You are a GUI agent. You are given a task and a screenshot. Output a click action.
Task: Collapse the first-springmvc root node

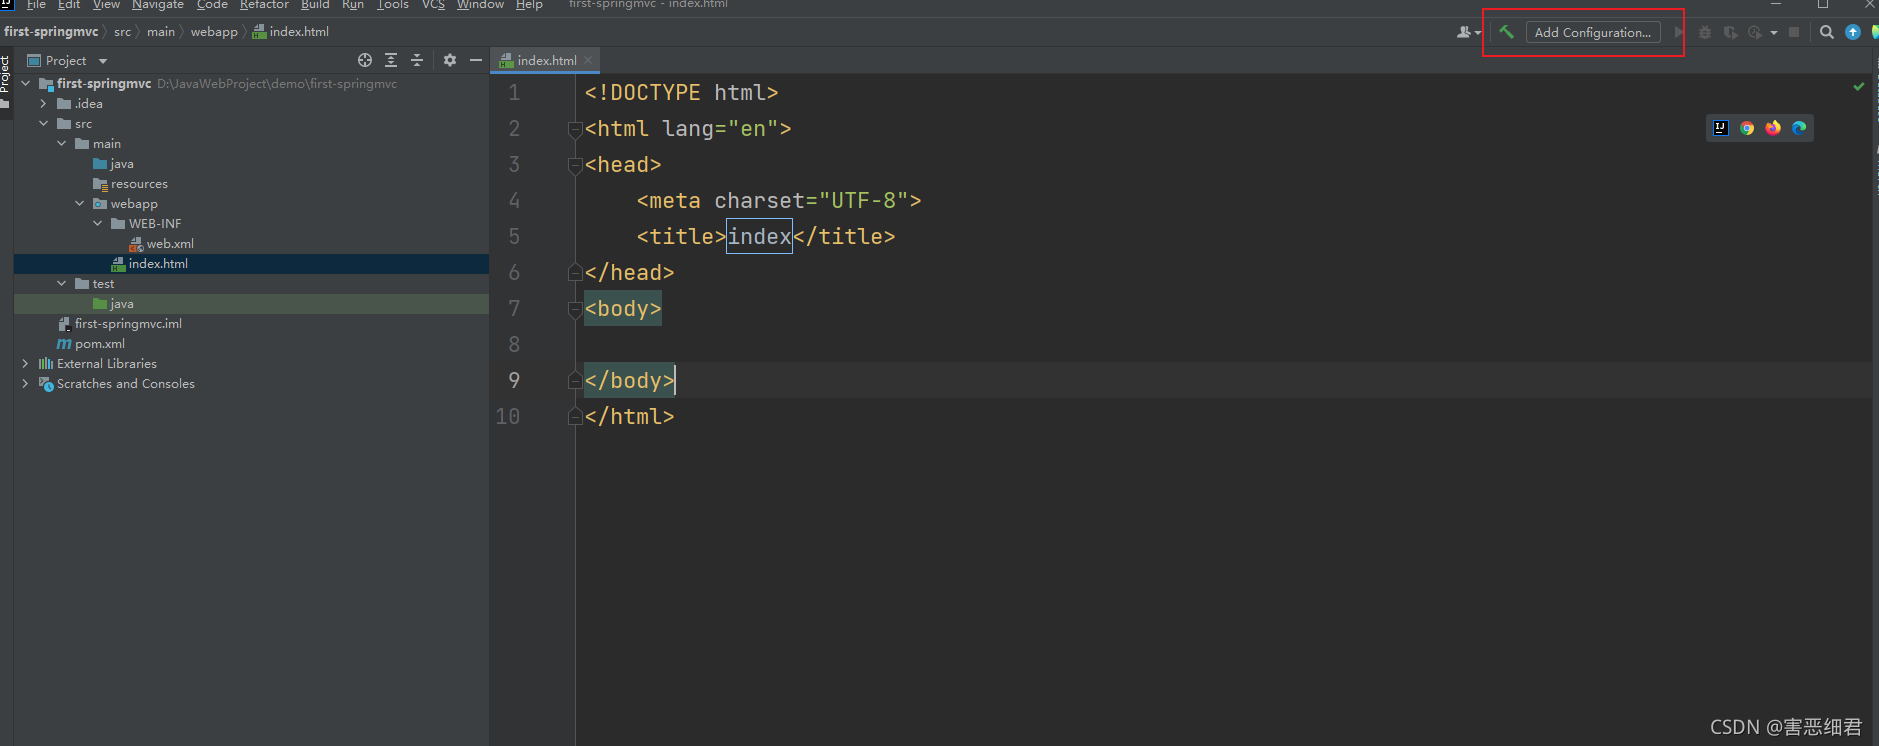click(x=26, y=84)
